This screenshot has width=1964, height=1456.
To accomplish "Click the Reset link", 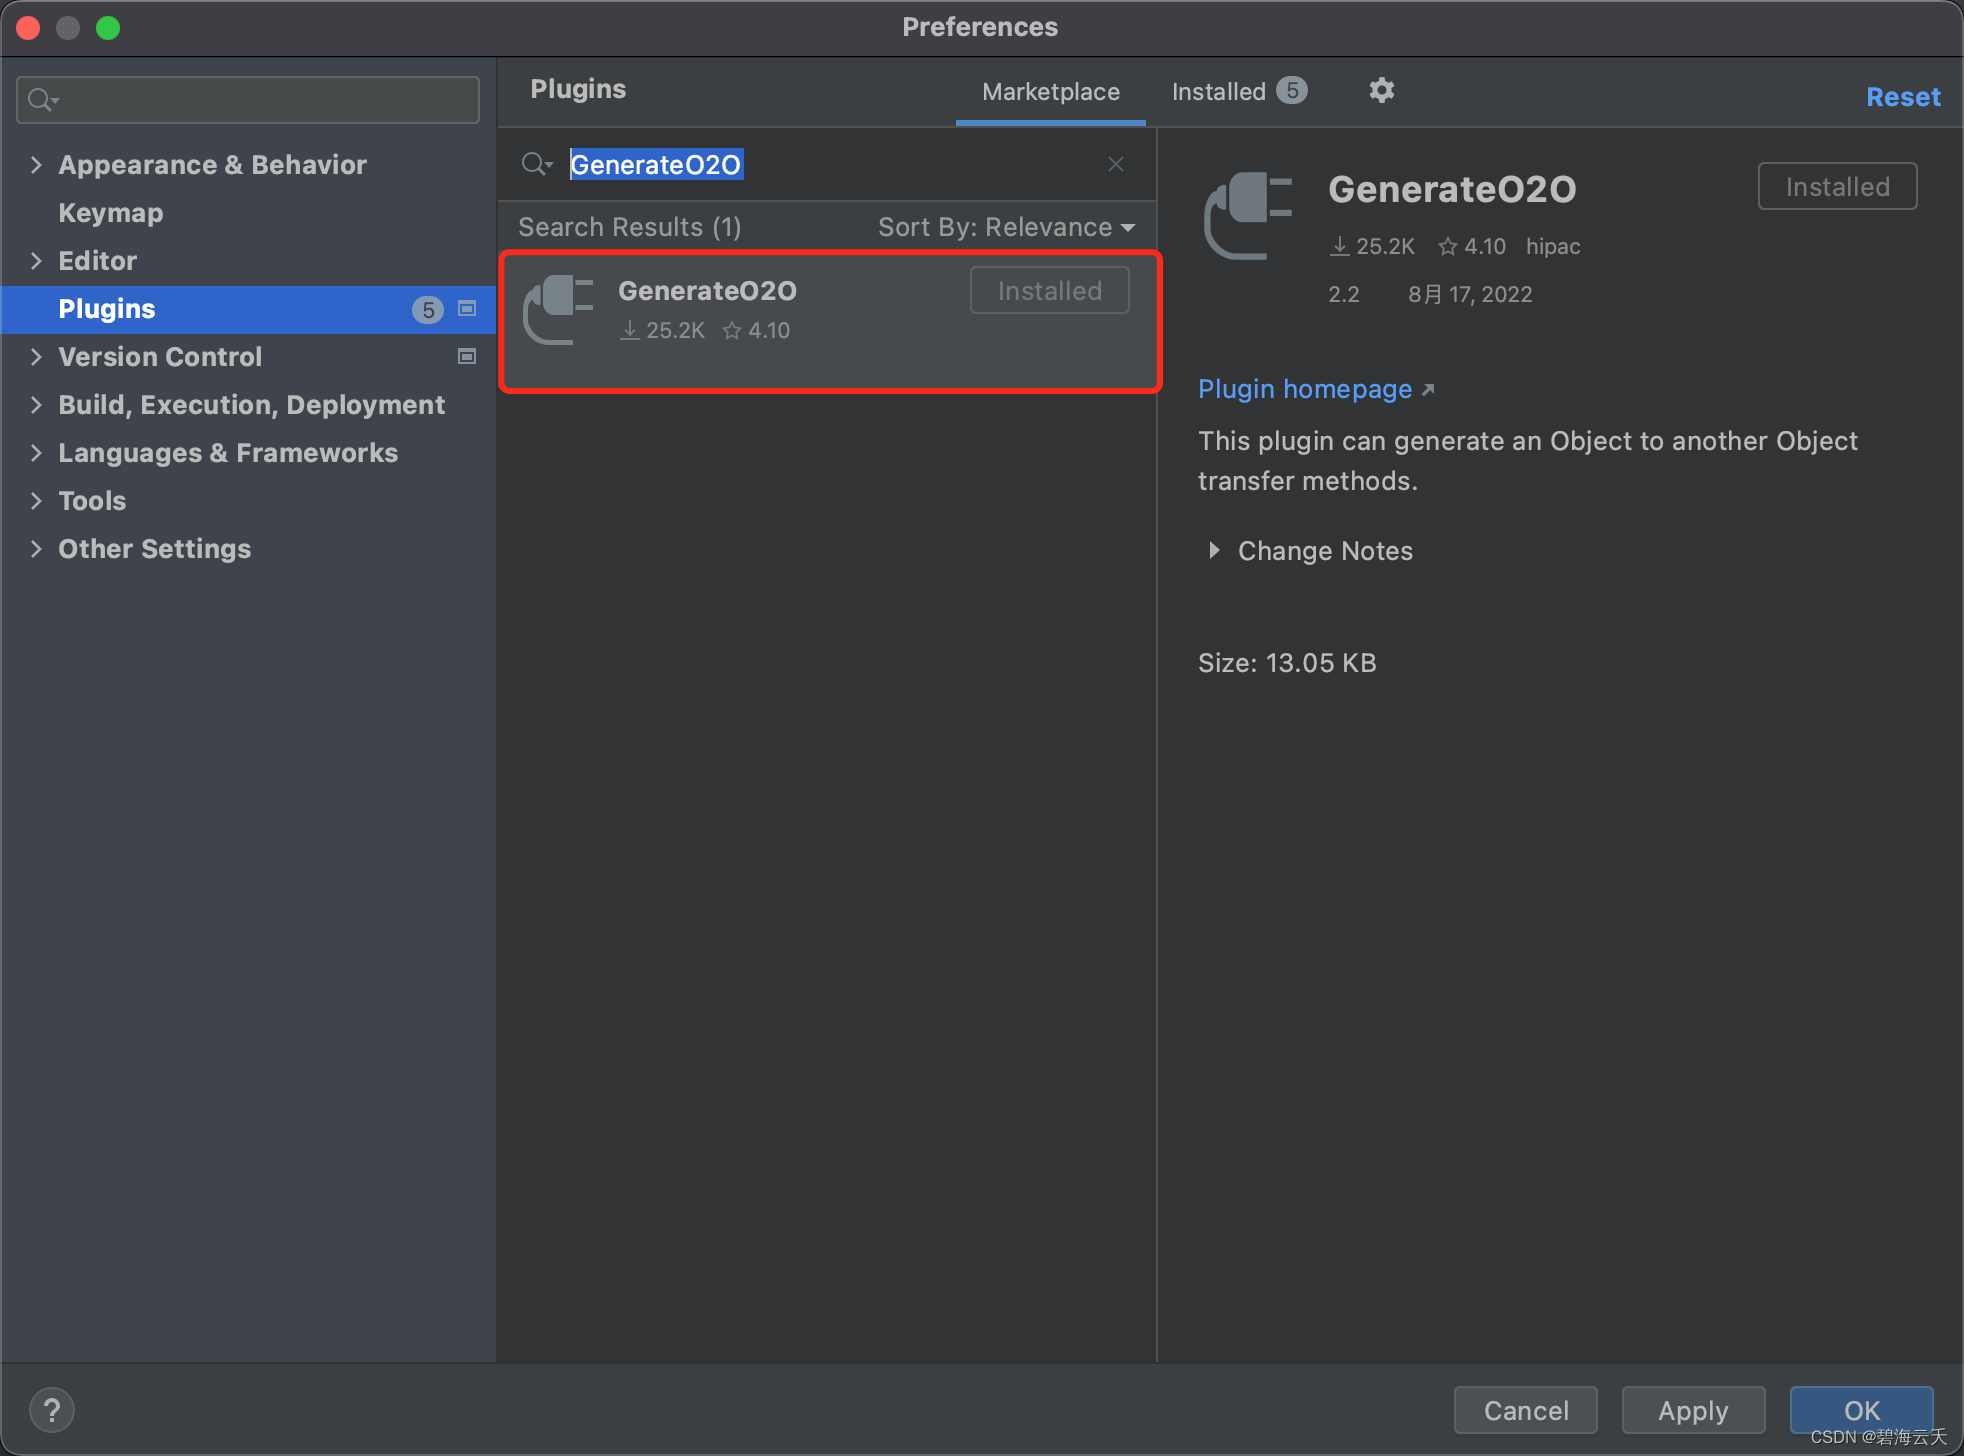I will [1902, 97].
